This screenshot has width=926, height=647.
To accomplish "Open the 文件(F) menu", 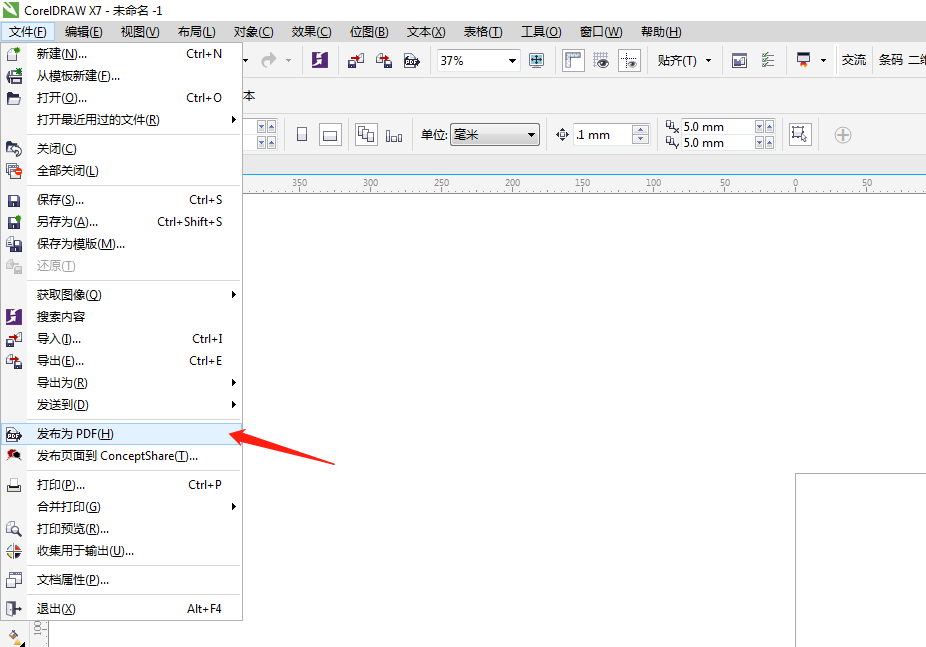I will pos(28,32).
